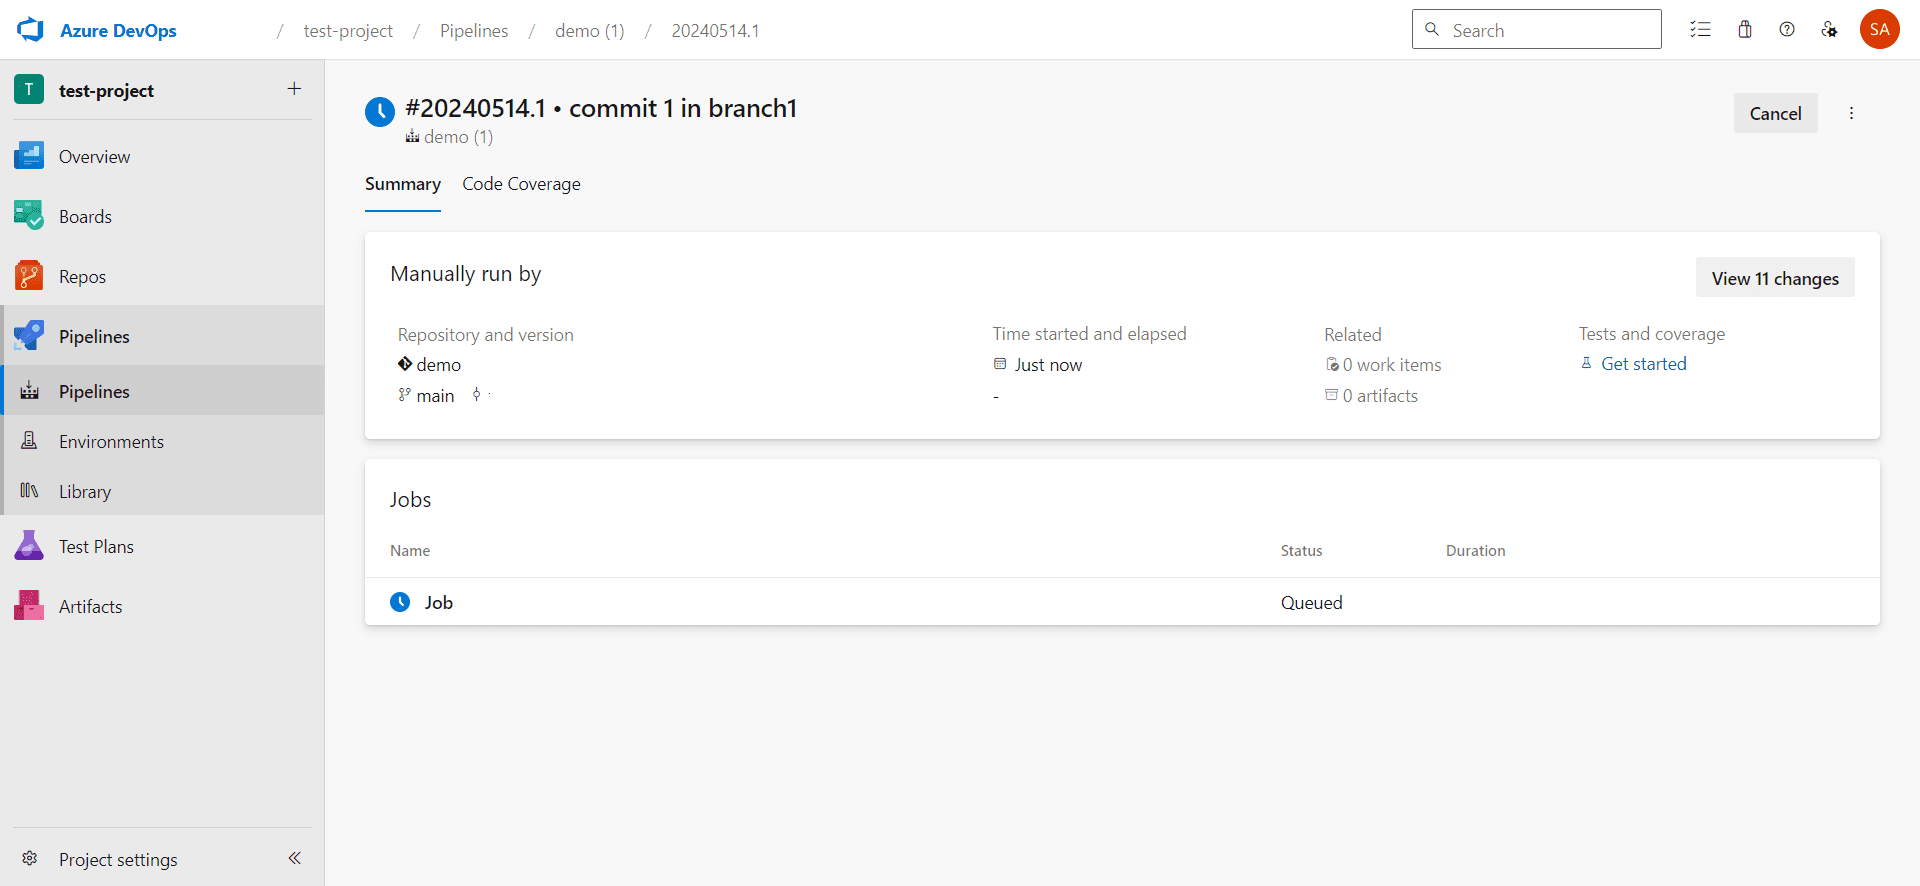The image size is (1920, 886).
Task: Open the work items task list icon
Action: pos(1700,30)
